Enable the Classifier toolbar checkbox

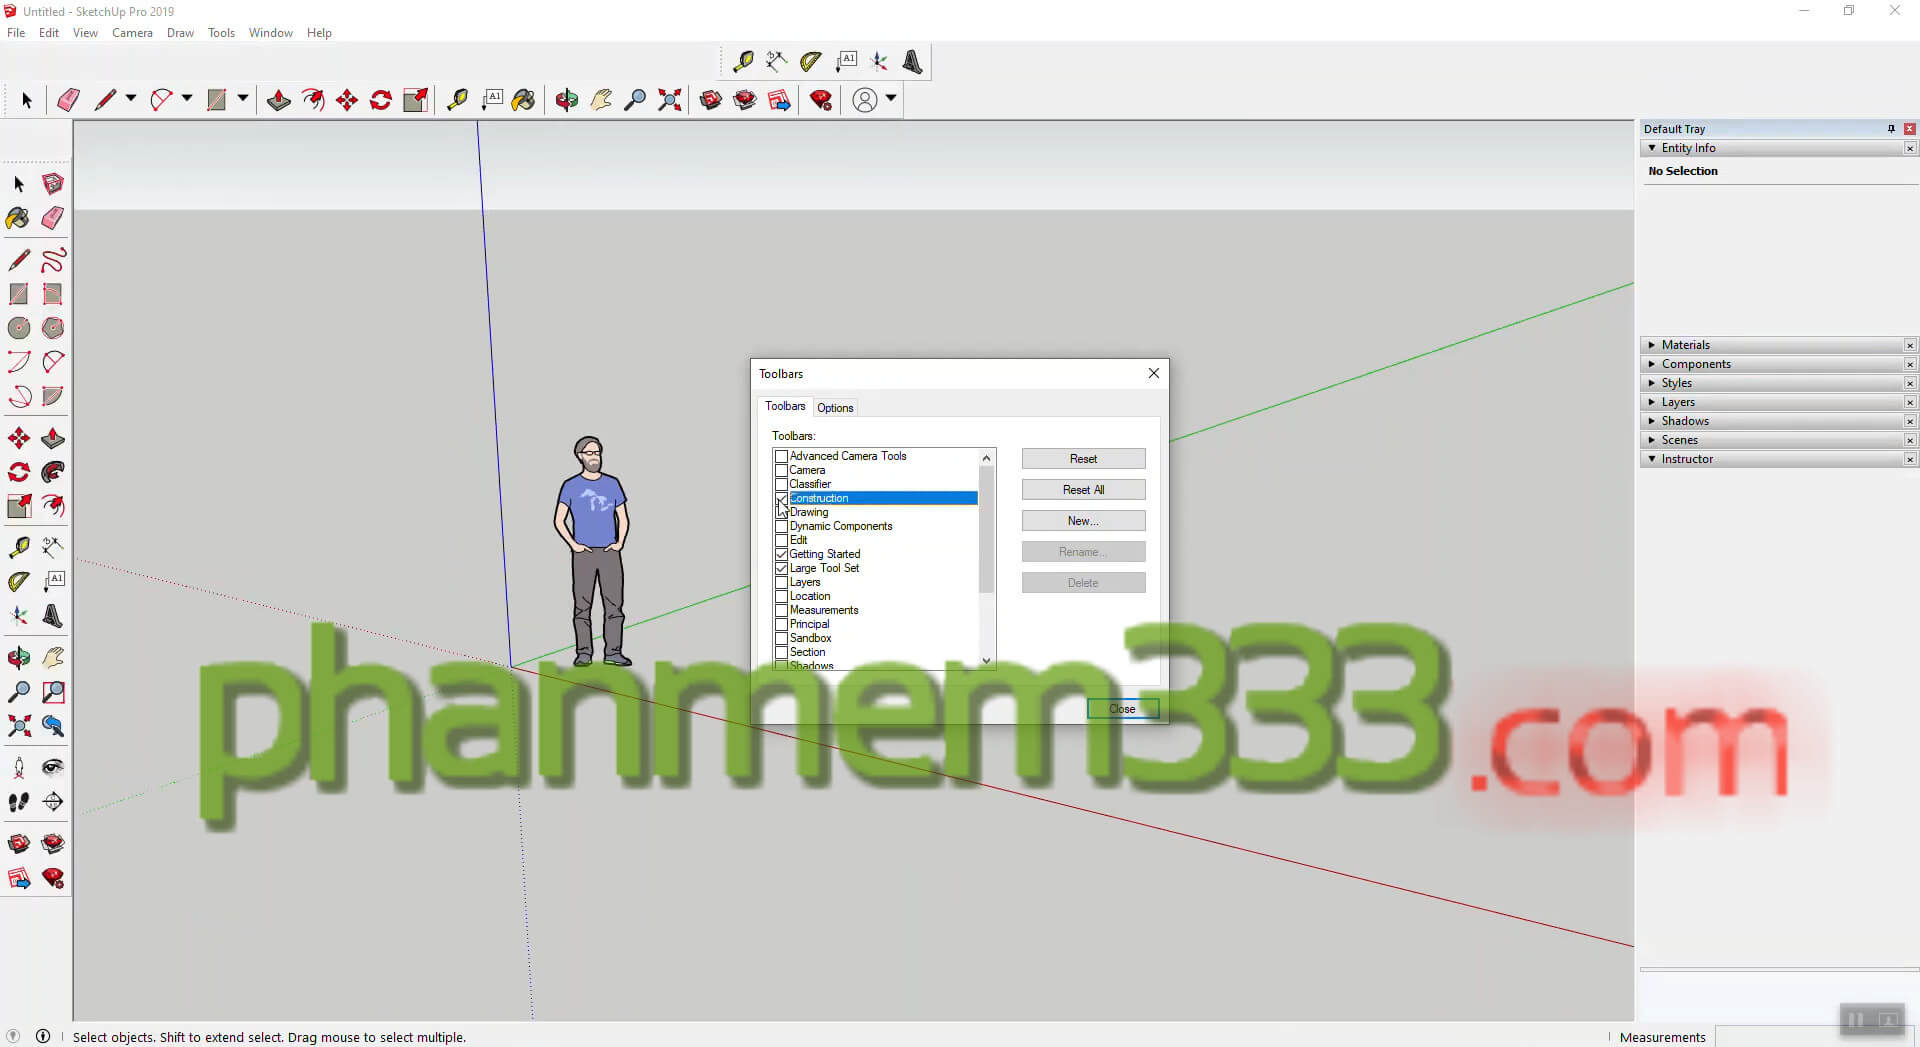pos(782,484)
